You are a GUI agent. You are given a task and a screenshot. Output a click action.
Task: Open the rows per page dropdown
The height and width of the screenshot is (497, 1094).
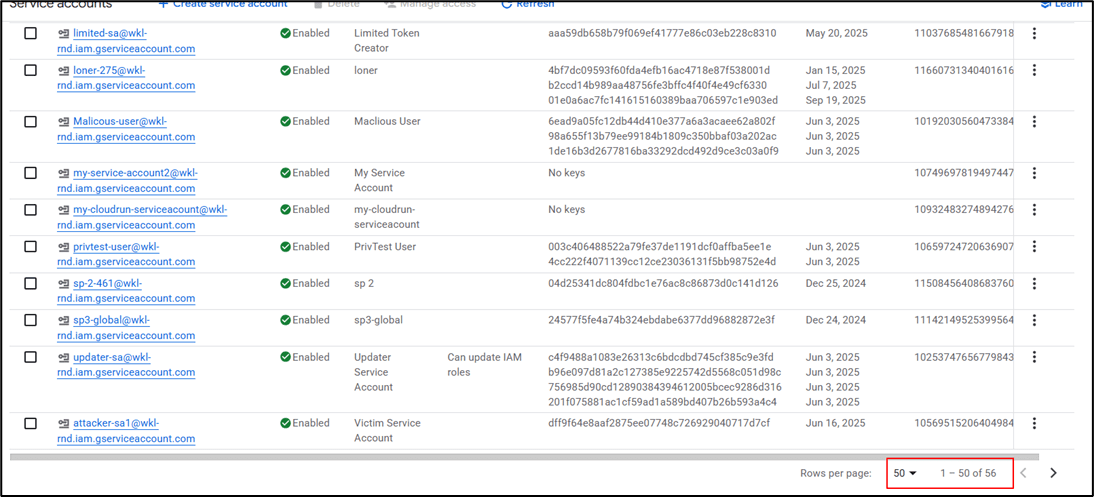tap(905, 473)
